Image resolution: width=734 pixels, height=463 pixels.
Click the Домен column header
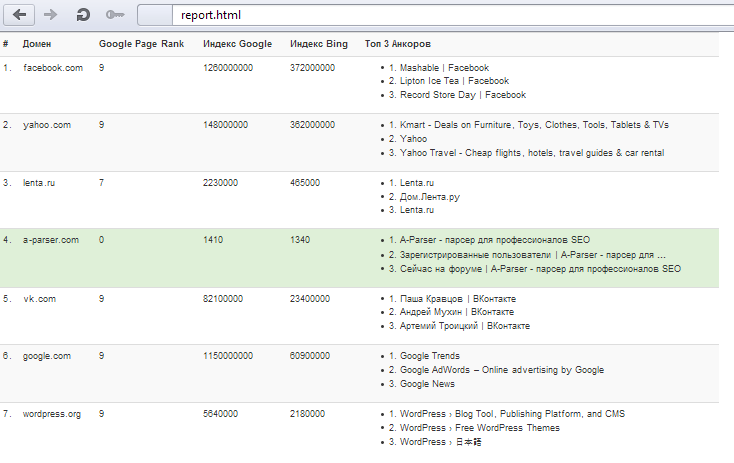pos(37,44)
